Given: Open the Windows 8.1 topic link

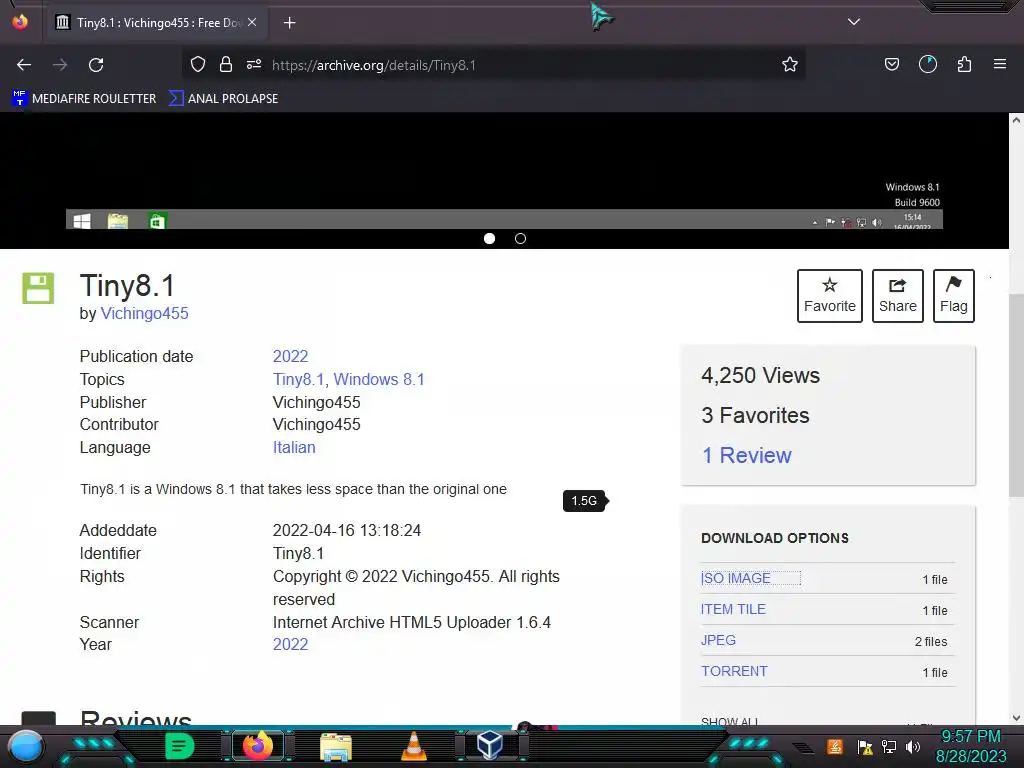Looking at the screenshot, I should [379, 379].
